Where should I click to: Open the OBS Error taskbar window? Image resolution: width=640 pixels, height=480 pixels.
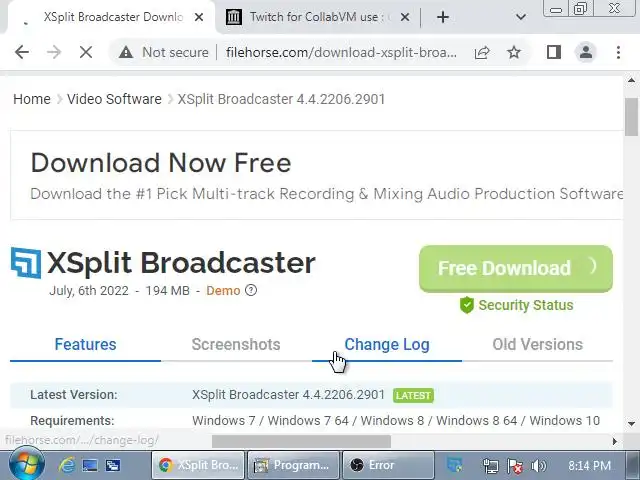click(388, 465)
